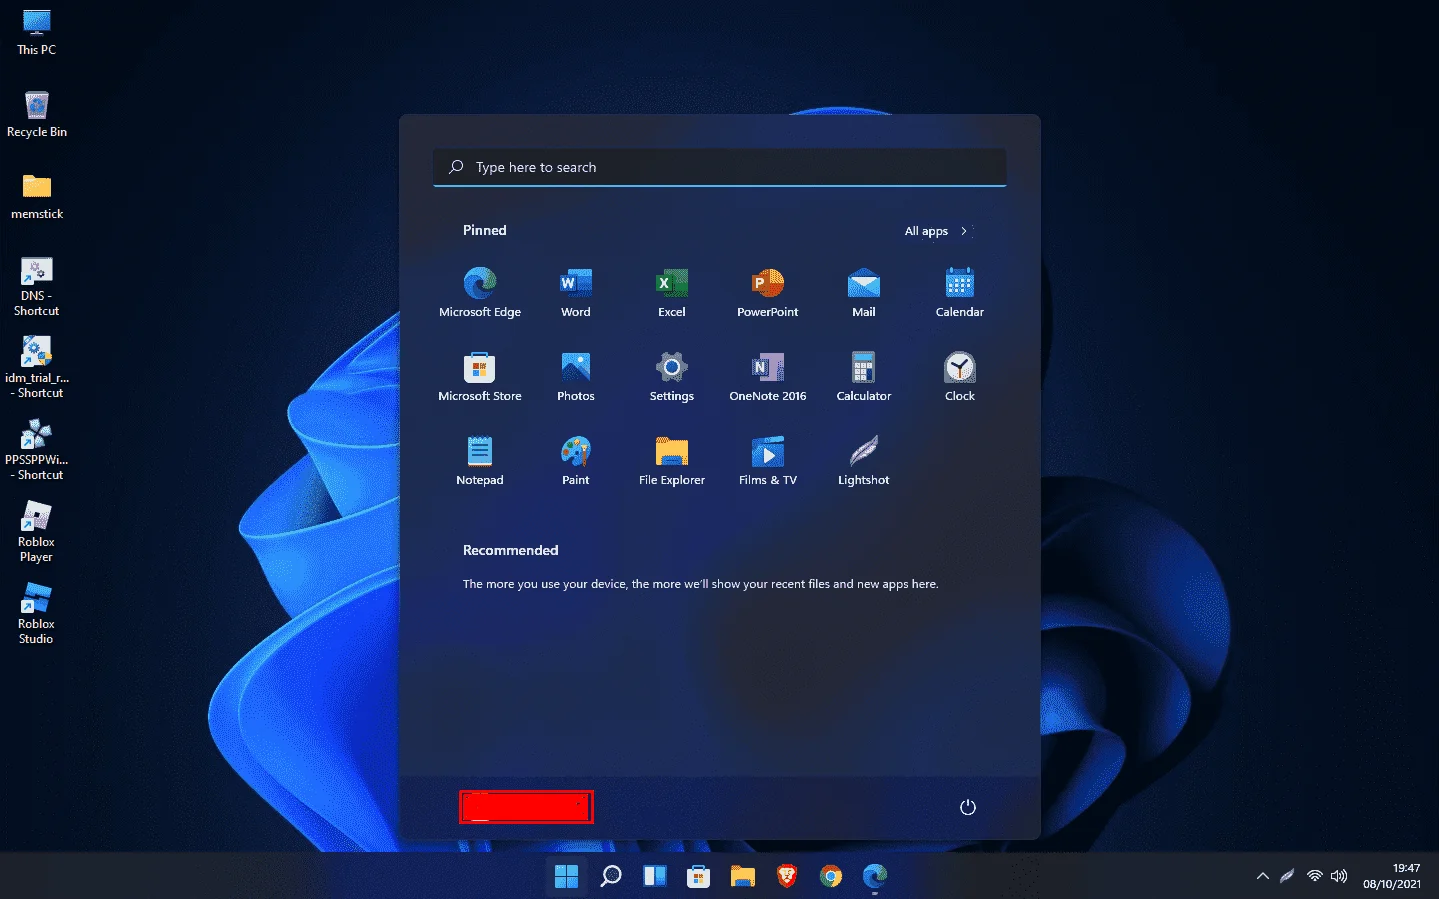Open Microsoft Edge from pinned apps
Viewport: 1439px width, 899px height.
coord(480,292)
